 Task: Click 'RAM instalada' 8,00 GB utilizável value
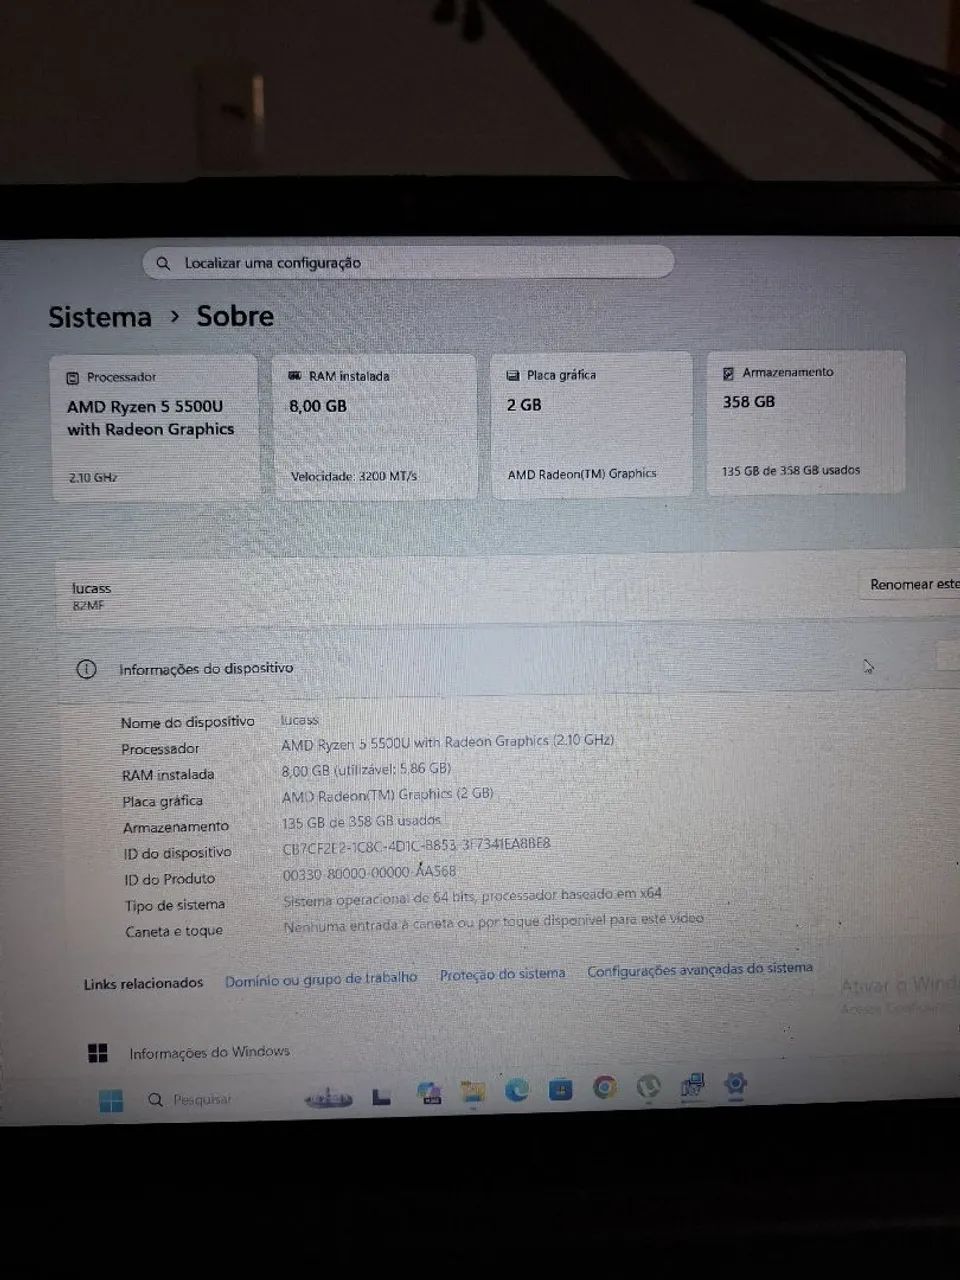(366, 769)
